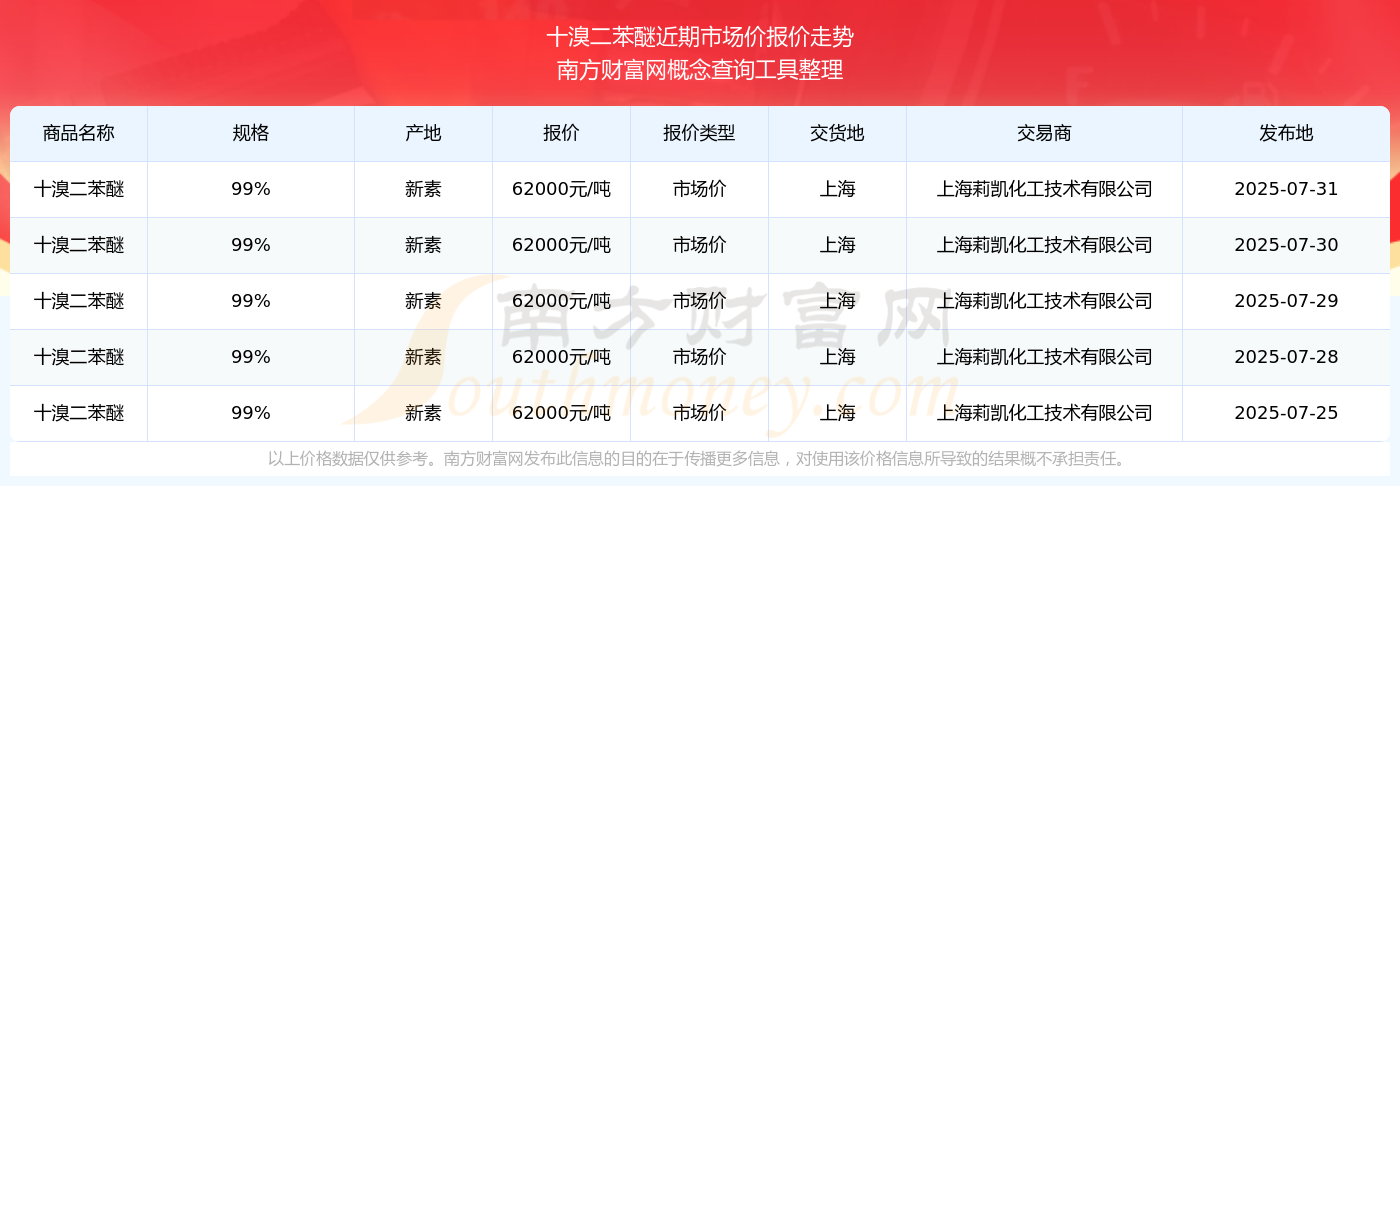
Task: Click 99% spec in 2025-07-31 row
Action: pos(251,189)
